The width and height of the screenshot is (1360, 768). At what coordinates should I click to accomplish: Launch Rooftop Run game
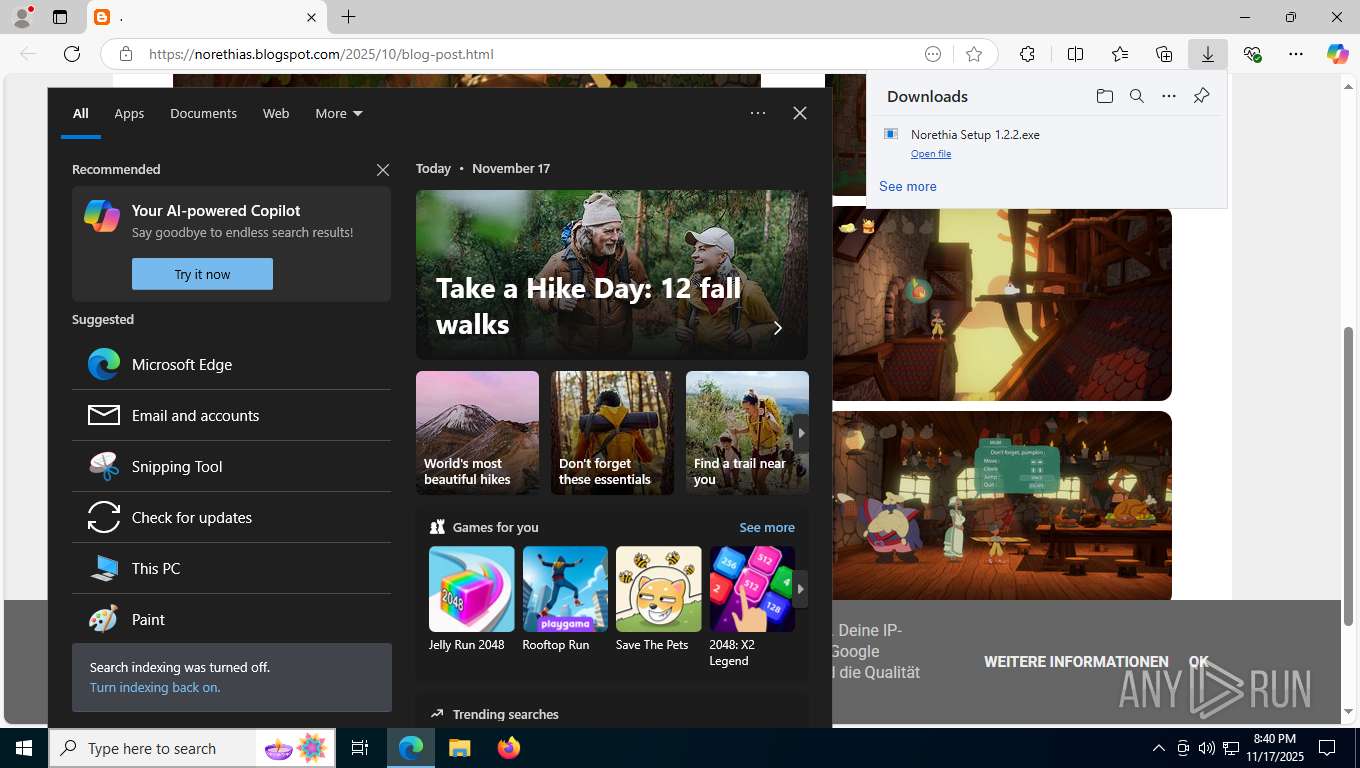point(565,599)
